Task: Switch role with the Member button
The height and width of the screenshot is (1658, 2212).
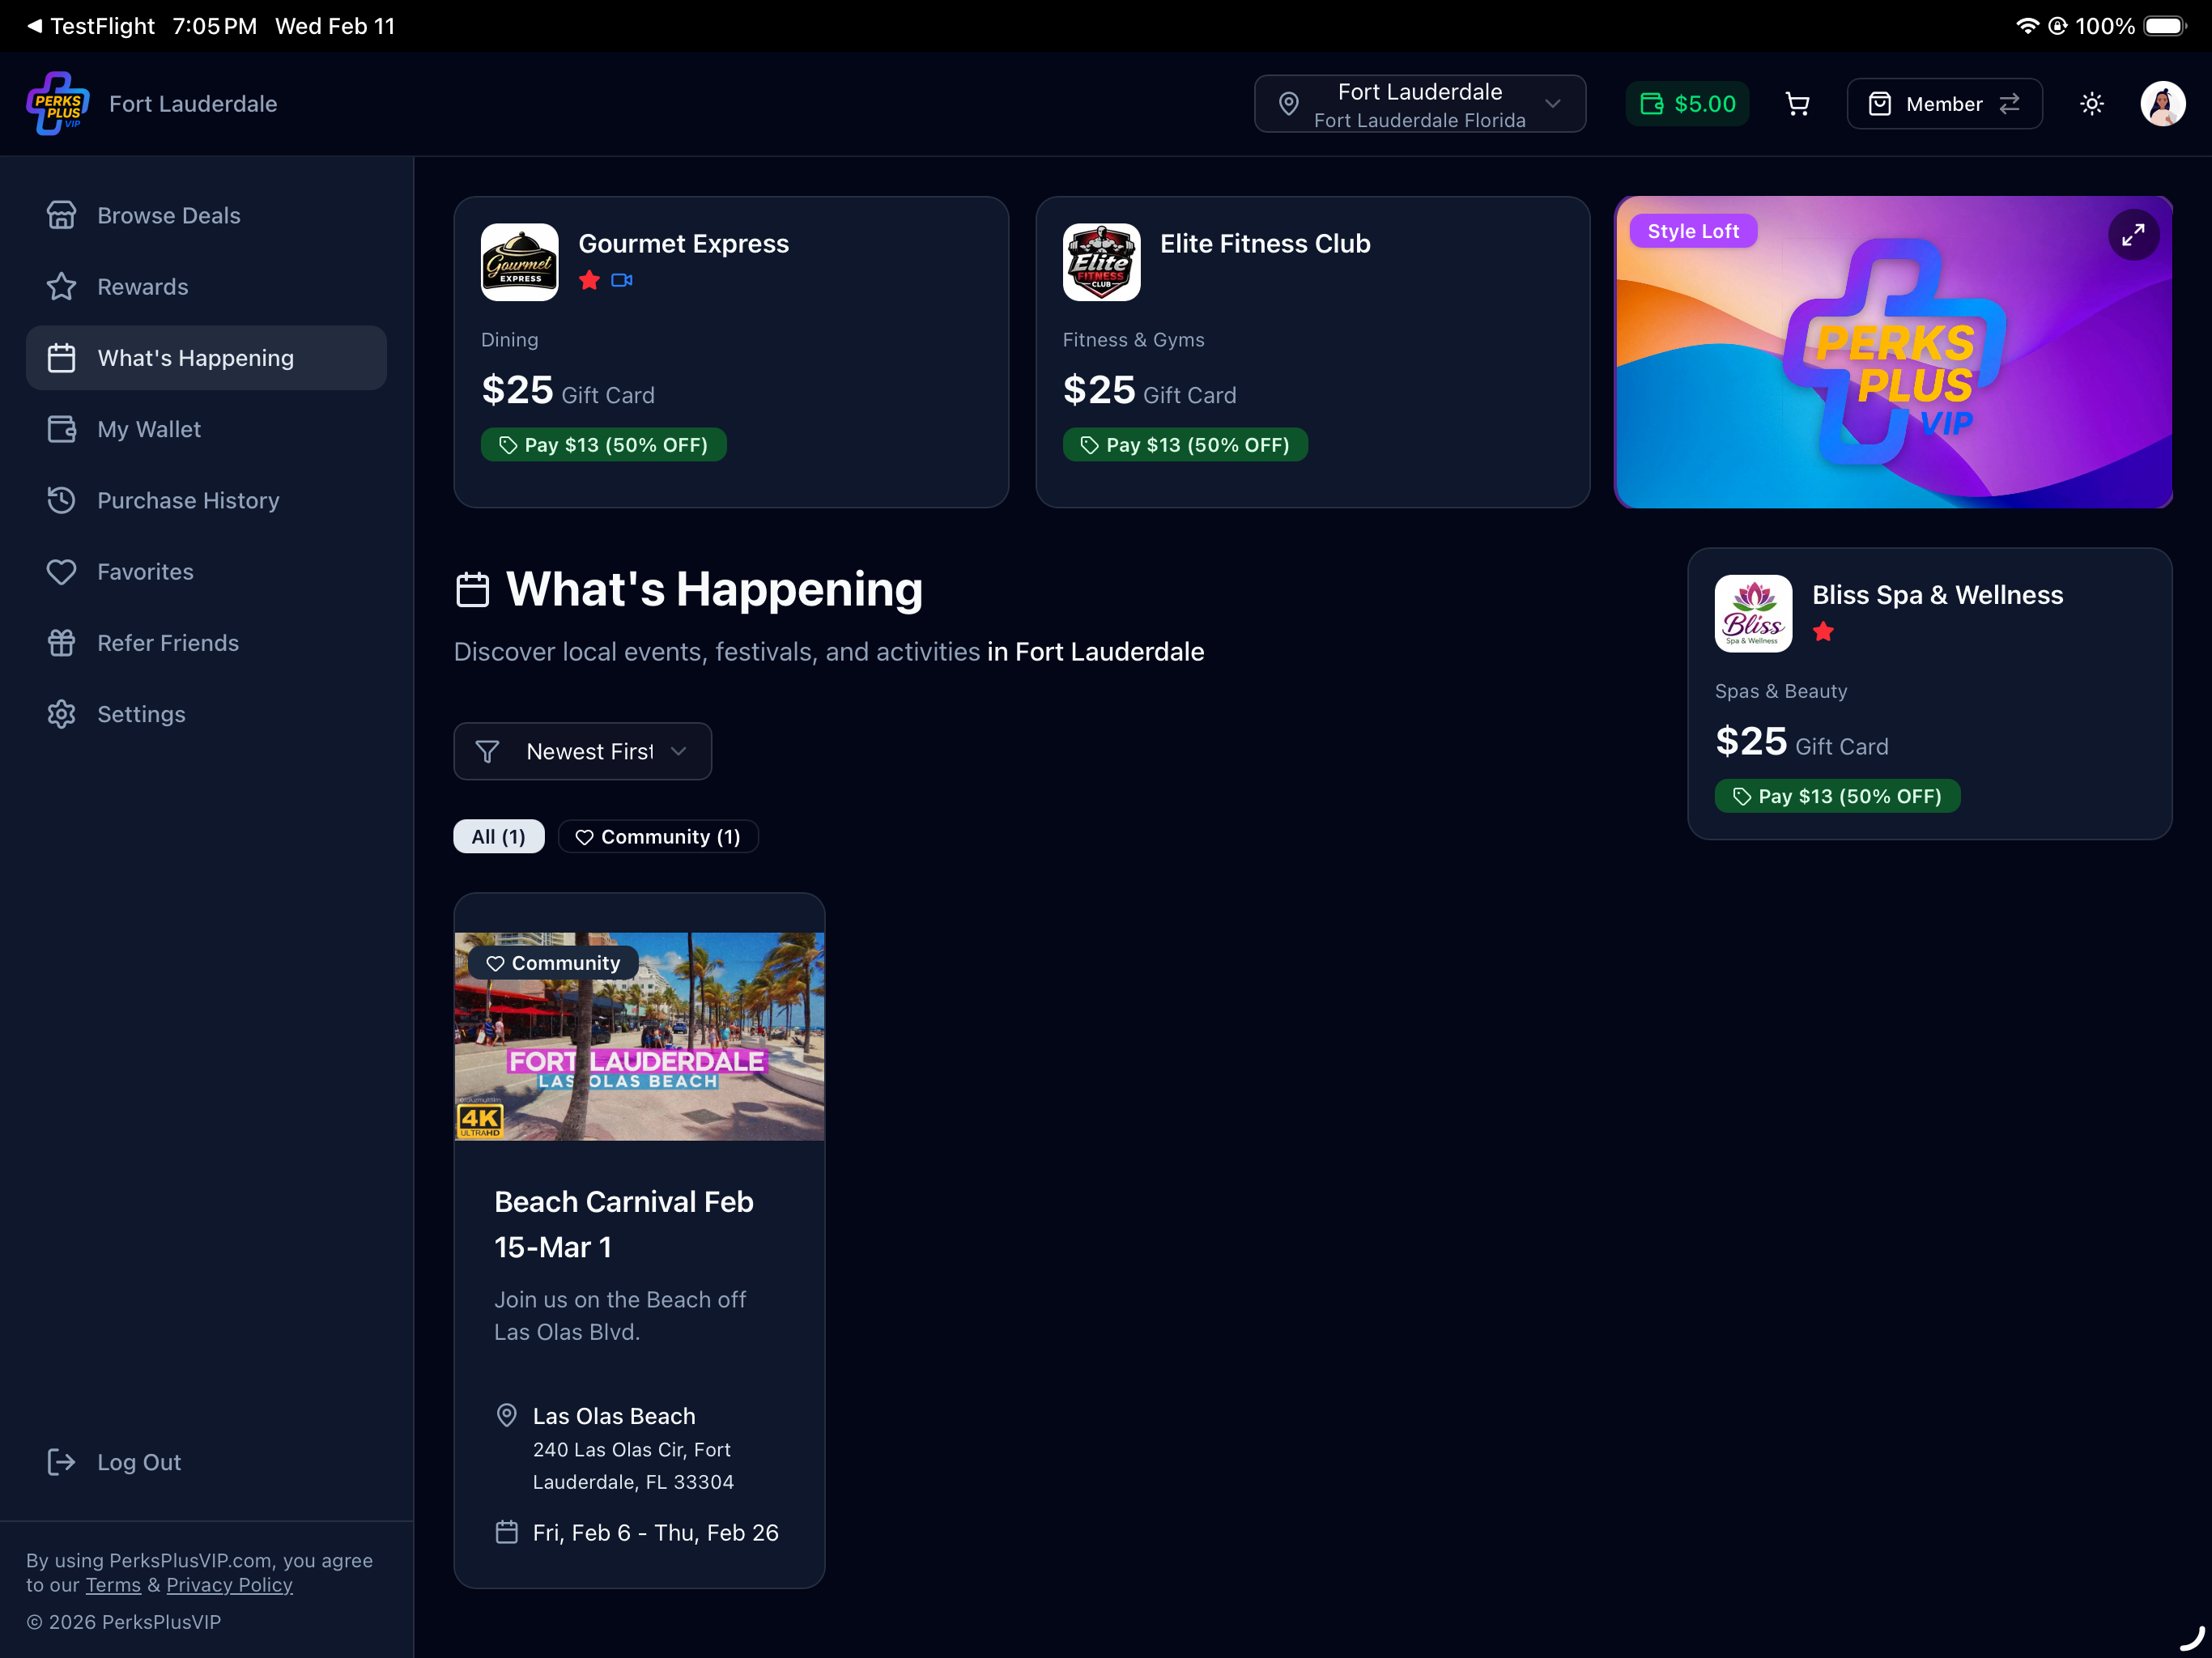Action: (1944, 104)
